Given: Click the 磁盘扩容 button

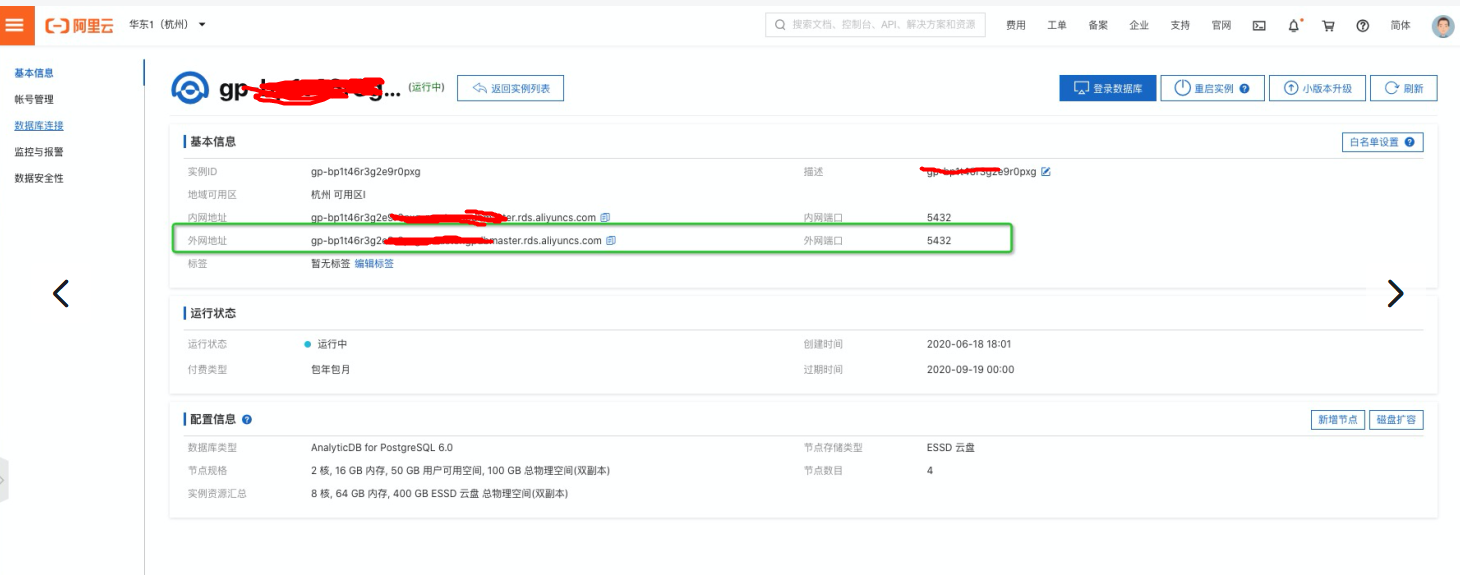Looking at the screenshot, I should pos(1396,420).
